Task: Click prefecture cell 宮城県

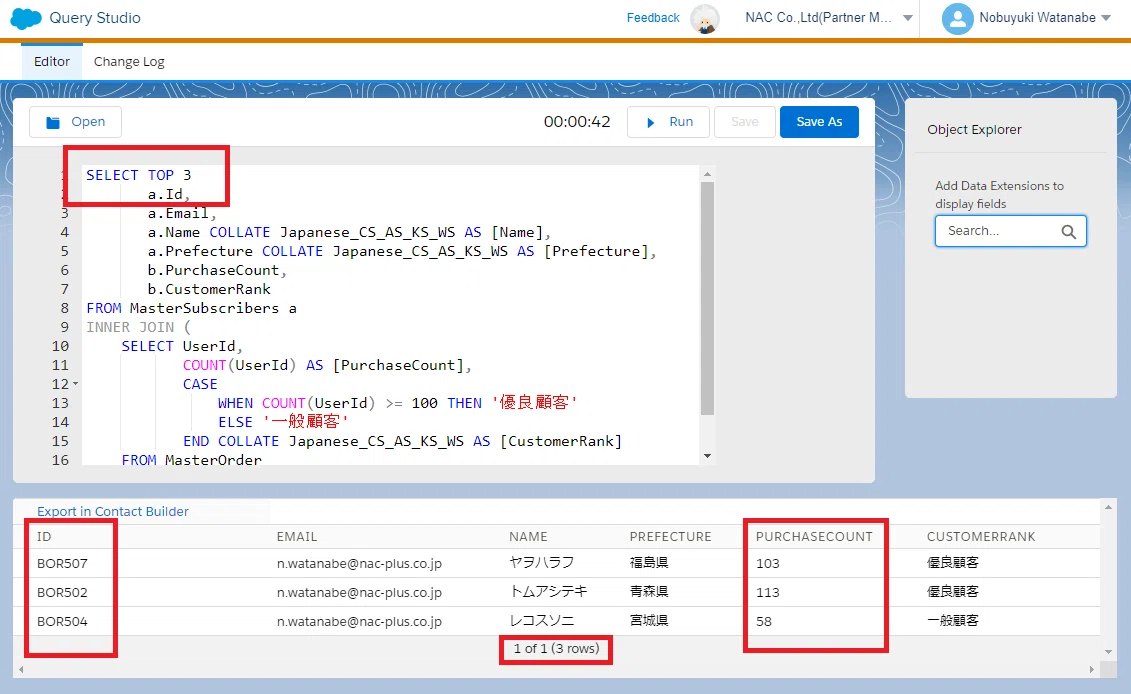Action: click(648, 620)
